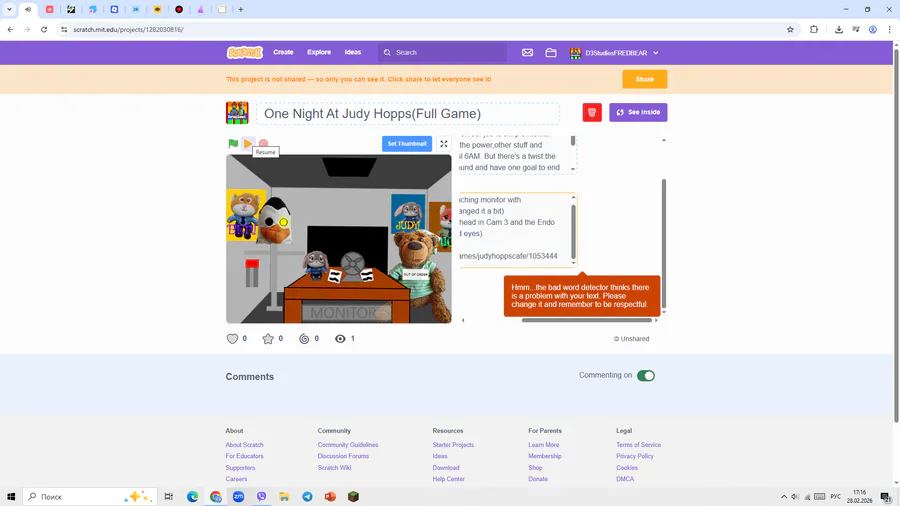Open See inside editor
Screen dimensions: 900x506
coord(638,112)
